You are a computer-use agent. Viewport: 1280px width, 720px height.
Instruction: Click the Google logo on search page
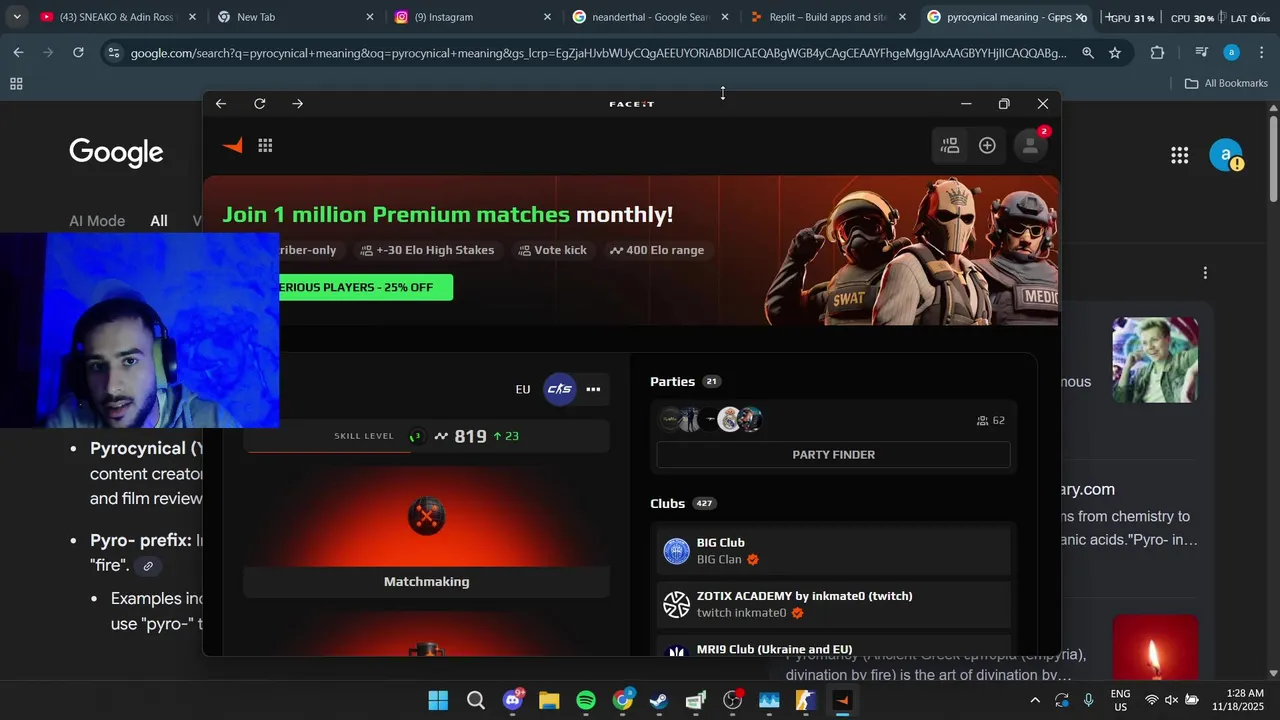(x=116, y=153)
